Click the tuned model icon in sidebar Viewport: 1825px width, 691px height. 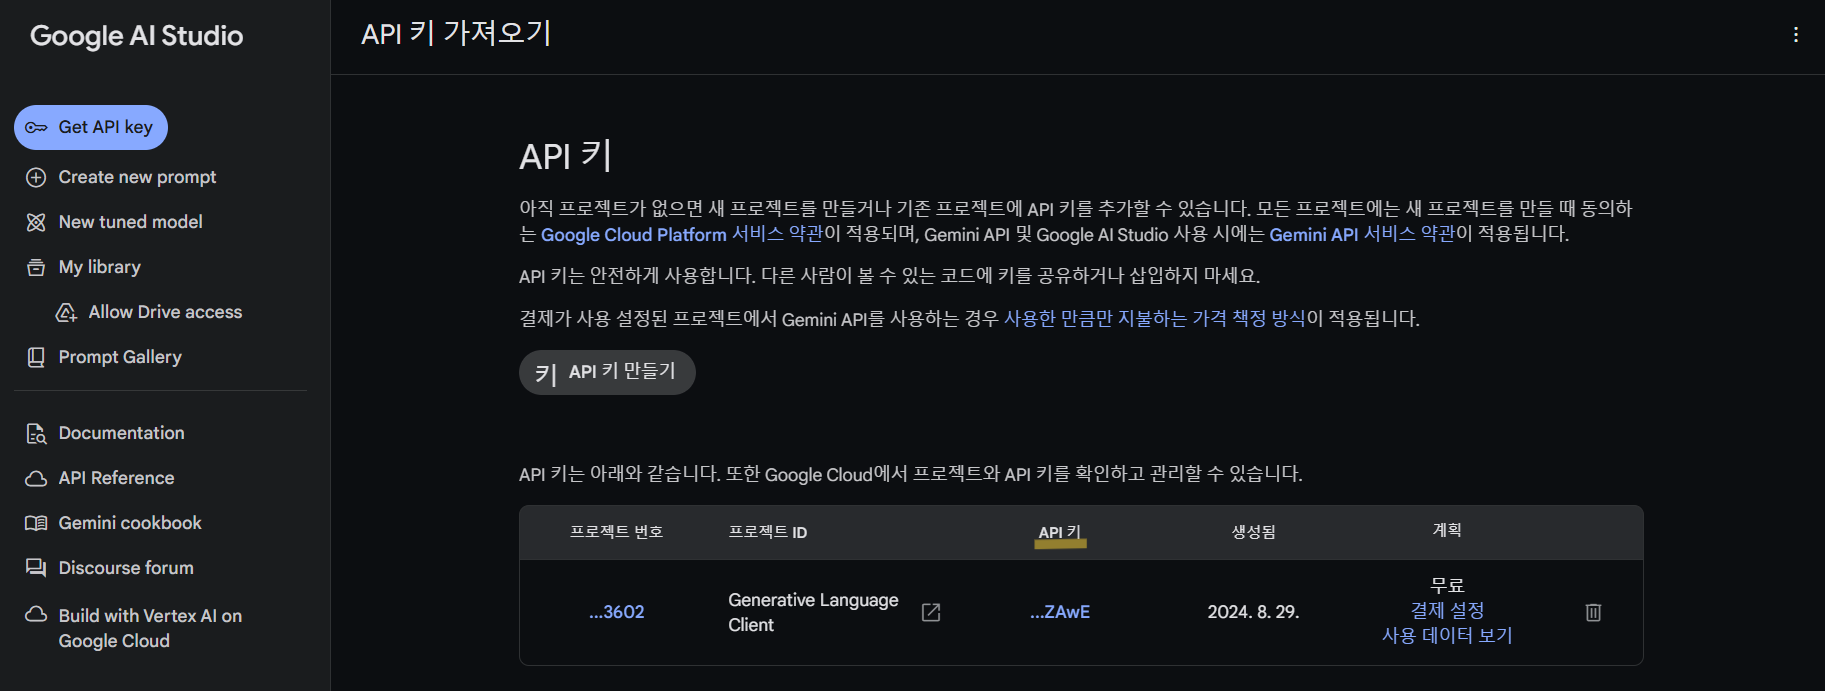click(36, 222)
